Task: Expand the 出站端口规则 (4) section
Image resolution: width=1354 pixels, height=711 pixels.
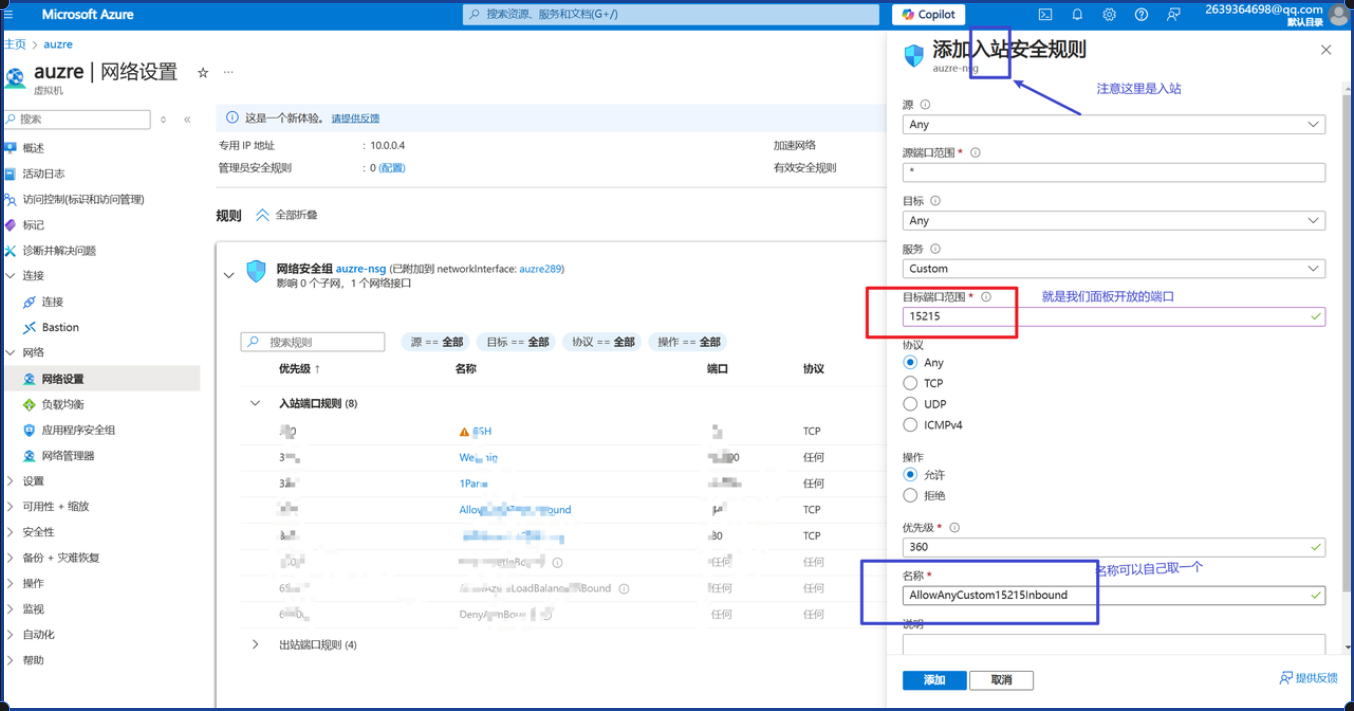Action: [x=255, y=645]
